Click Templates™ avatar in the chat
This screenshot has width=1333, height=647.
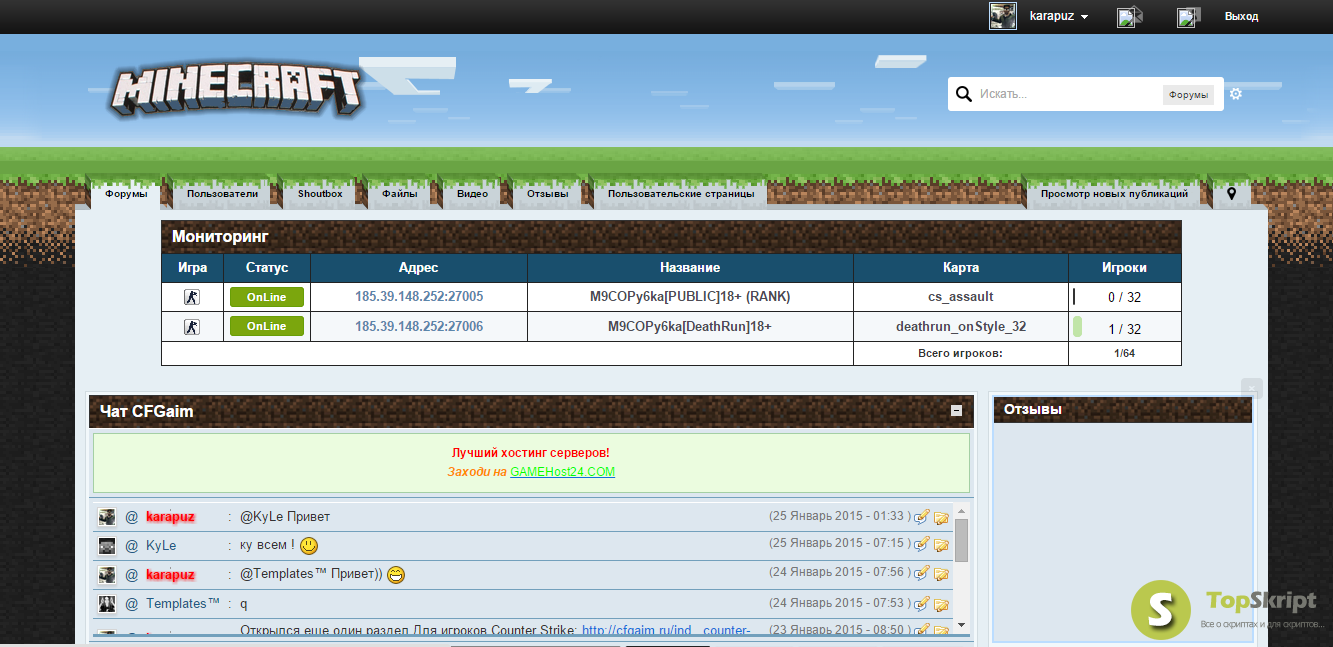coord(107,604)
